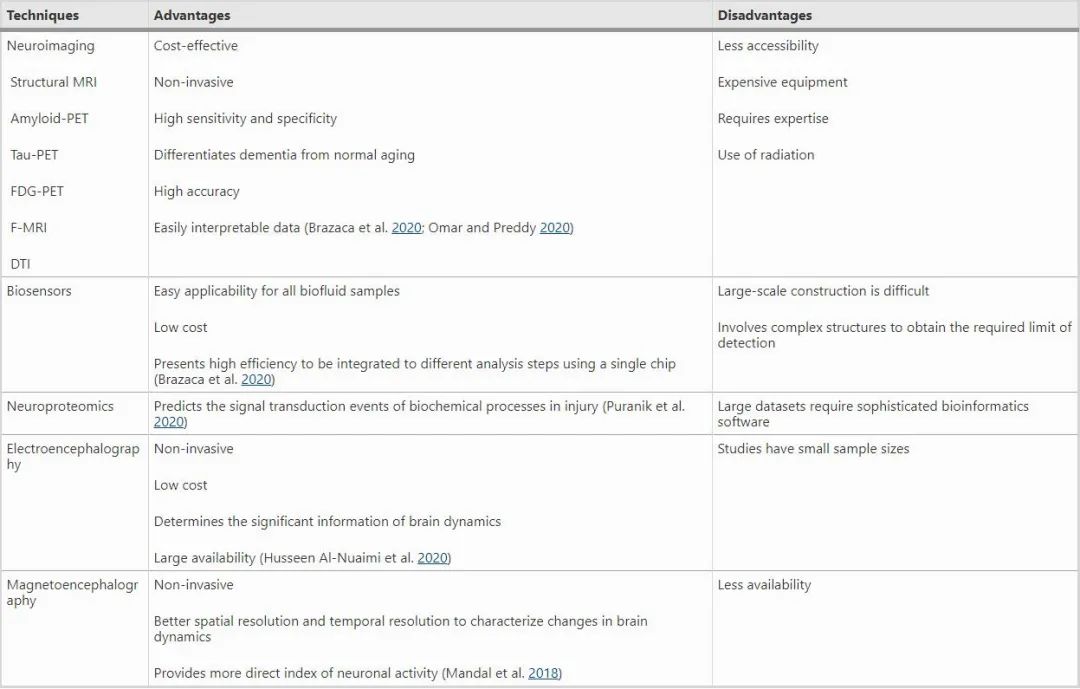Viewport: 1080px width, 689px height.
Task: Click the Techniques column header
Action: point(43,16)
